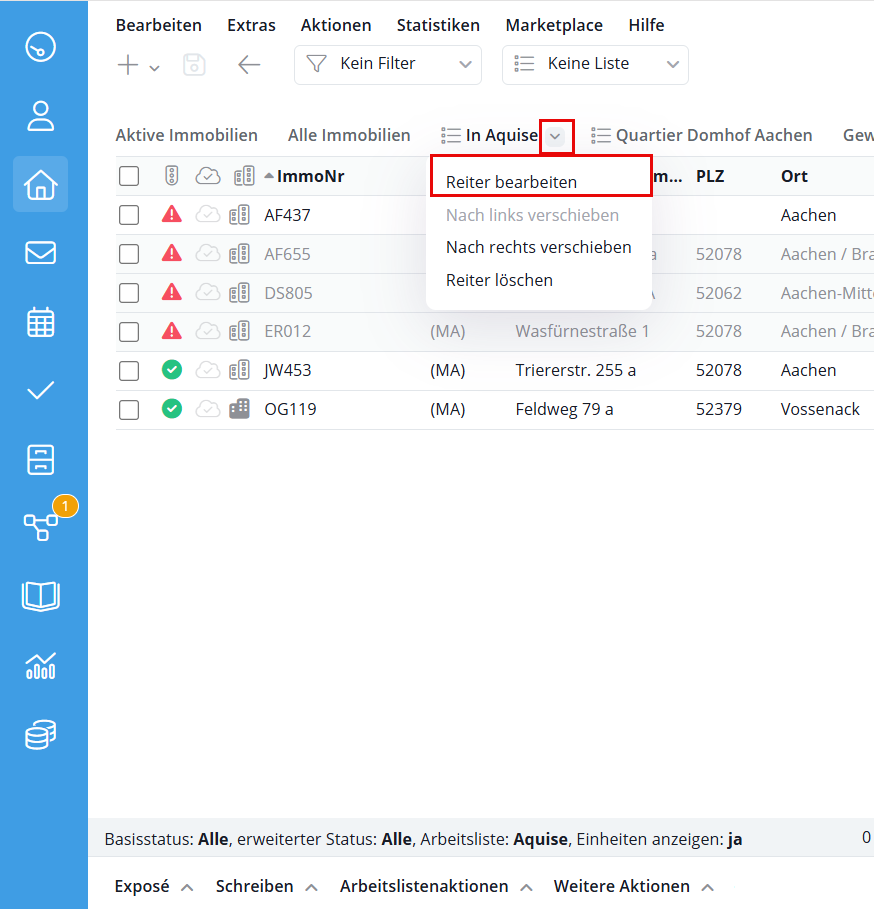Viewport: 874px width, 909px height.
Task: Switch to Alle Immobilien tab
Action: pos(349,136)
